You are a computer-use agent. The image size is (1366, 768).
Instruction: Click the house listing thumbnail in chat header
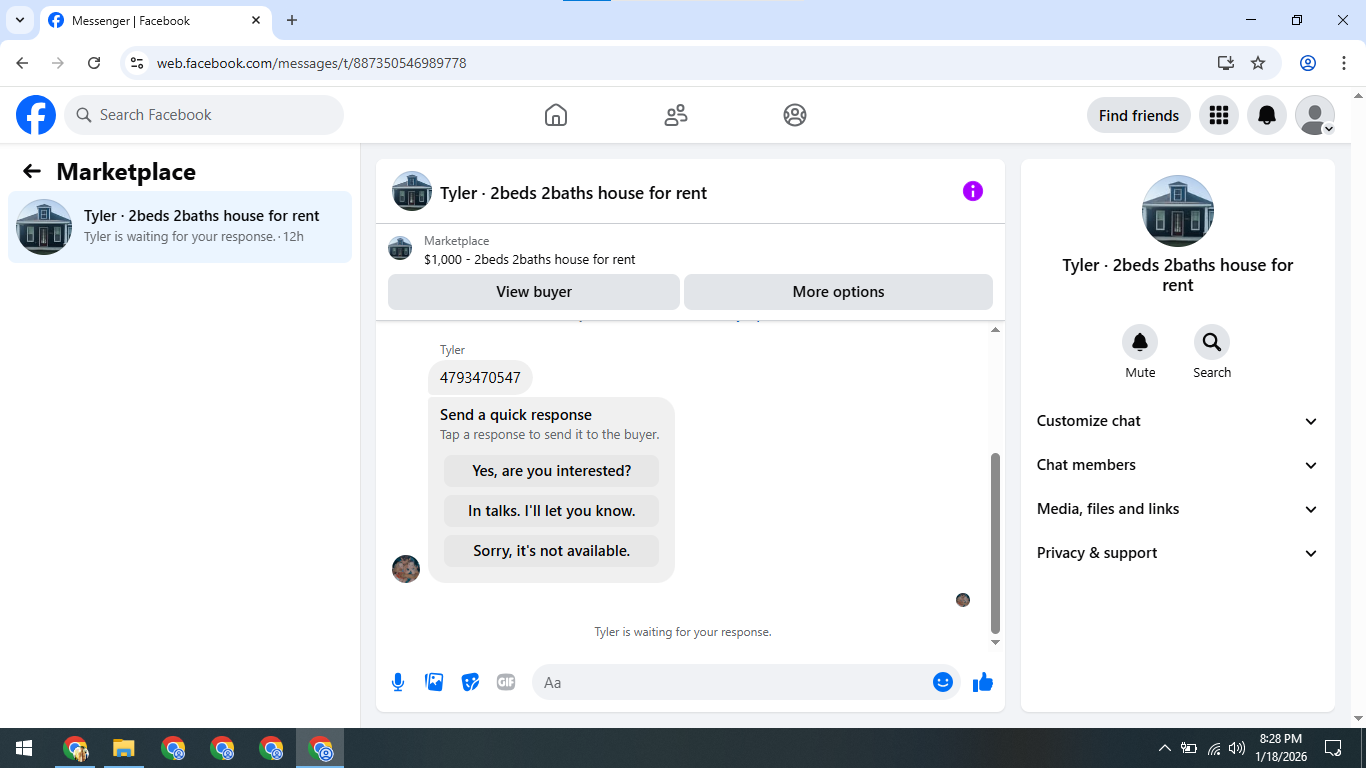pyautogui.click(x=412, y=191)
